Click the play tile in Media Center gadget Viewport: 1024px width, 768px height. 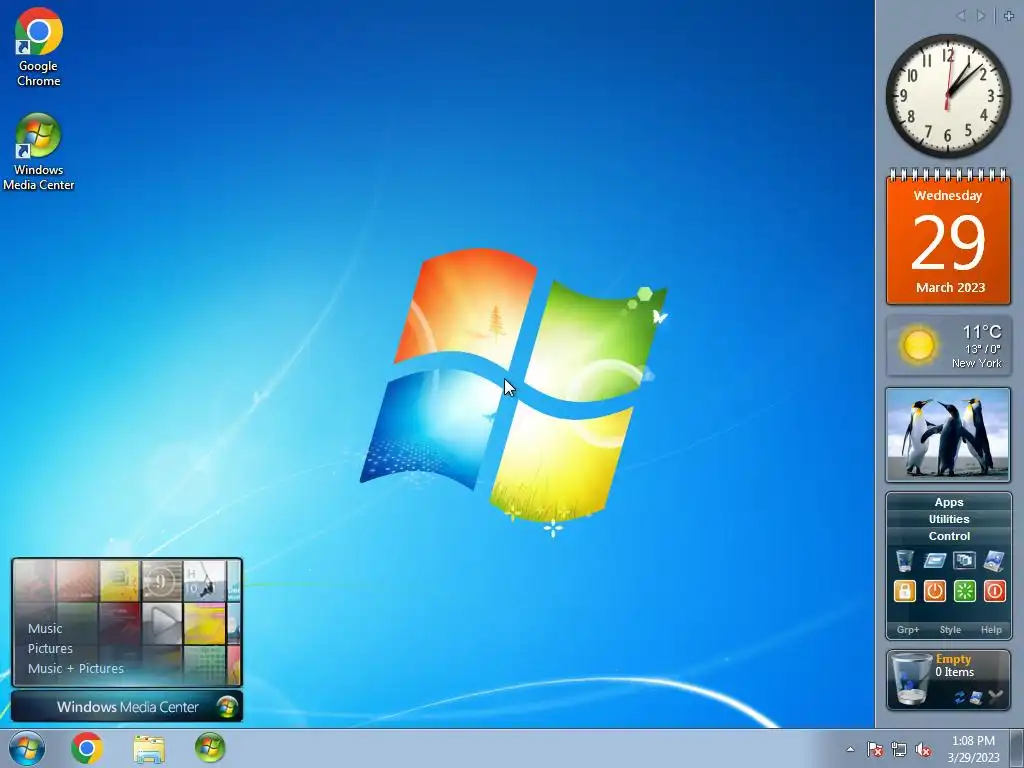[162, 623]
